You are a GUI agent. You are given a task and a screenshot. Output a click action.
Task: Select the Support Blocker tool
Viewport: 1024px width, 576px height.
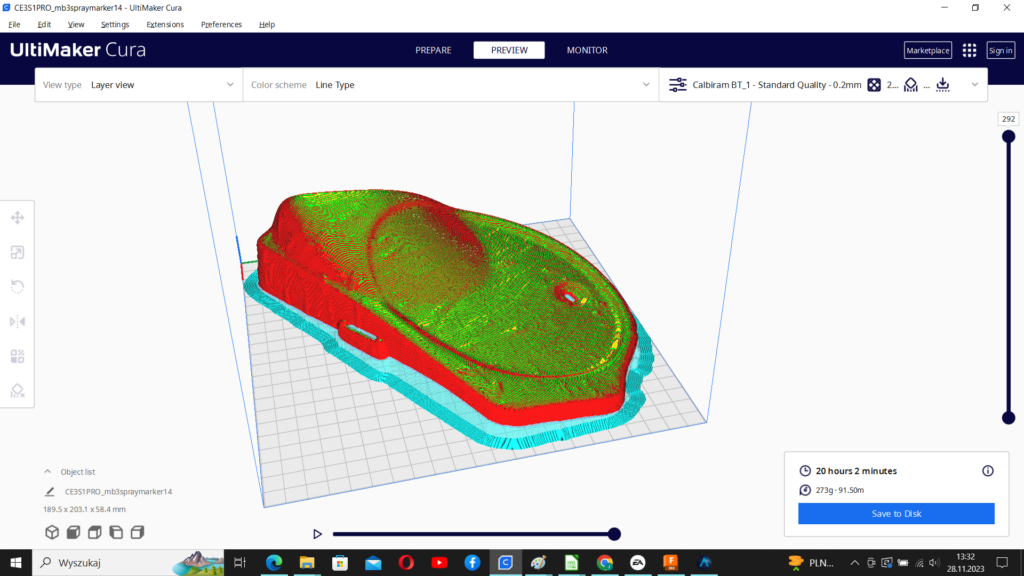click(18, 391)
